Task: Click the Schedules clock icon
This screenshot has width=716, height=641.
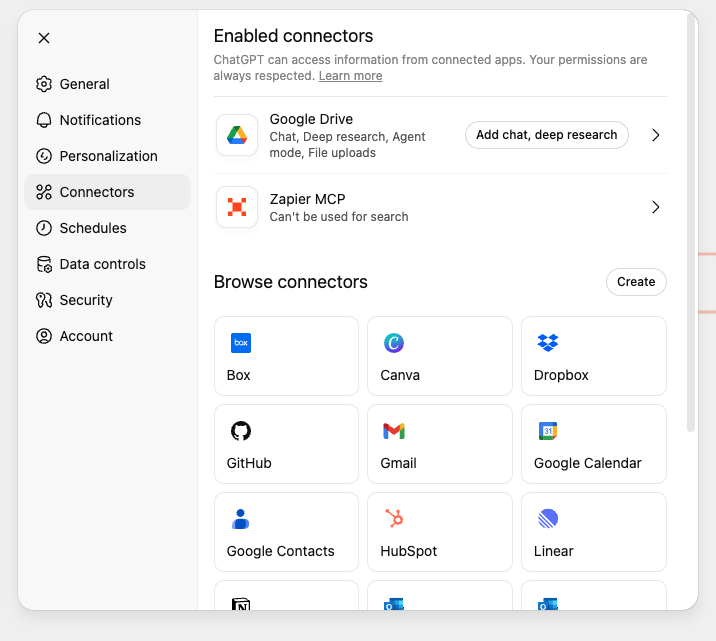Action: point(44,228)
